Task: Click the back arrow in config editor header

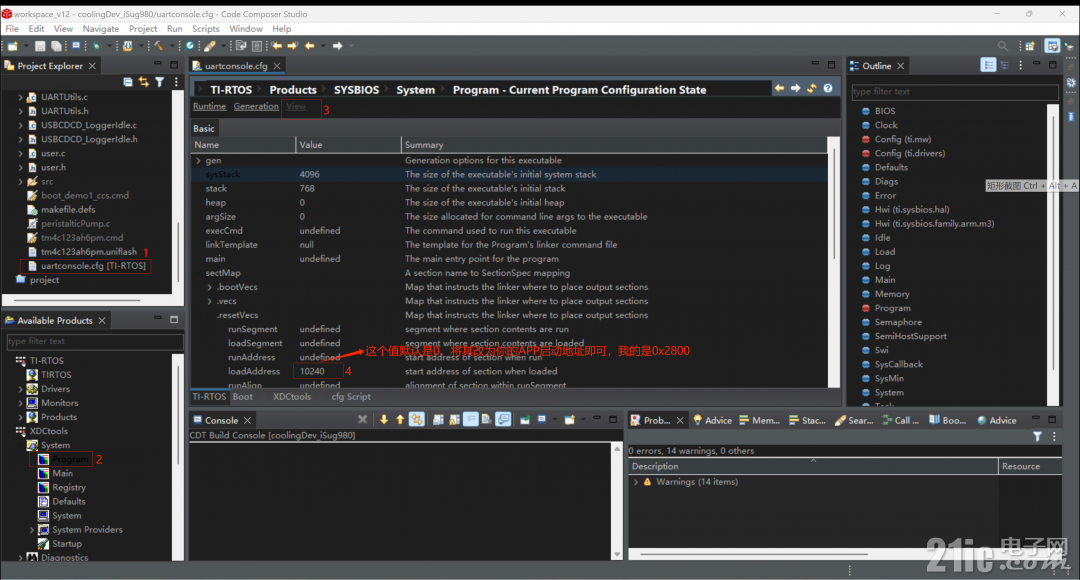Action: click(x=780, y=88)
